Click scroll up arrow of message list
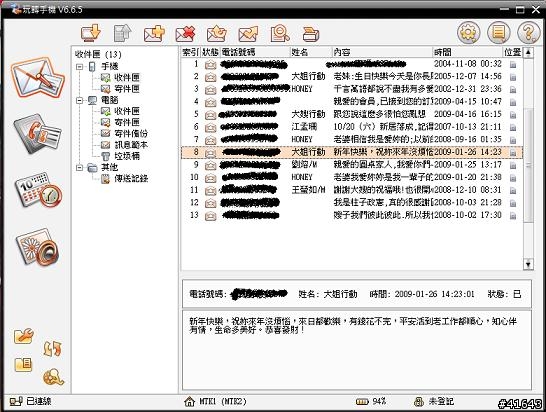This screenshot has width=546, height=412. [528, 53]
